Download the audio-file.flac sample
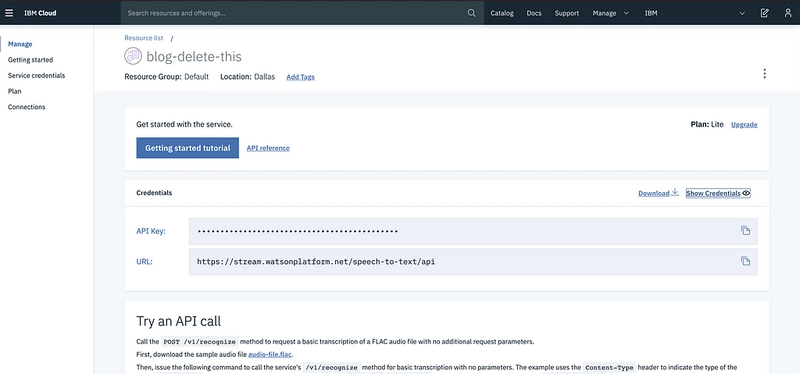 tap(270, 354)
